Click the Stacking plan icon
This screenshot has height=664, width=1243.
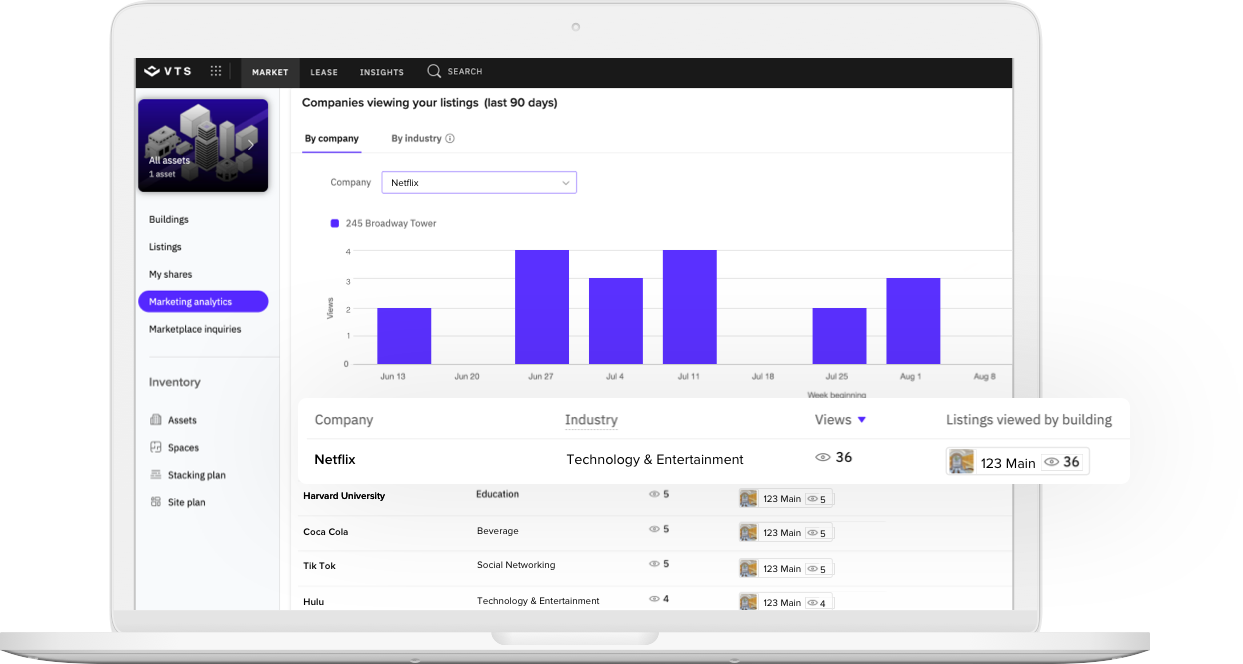(156, 475)
